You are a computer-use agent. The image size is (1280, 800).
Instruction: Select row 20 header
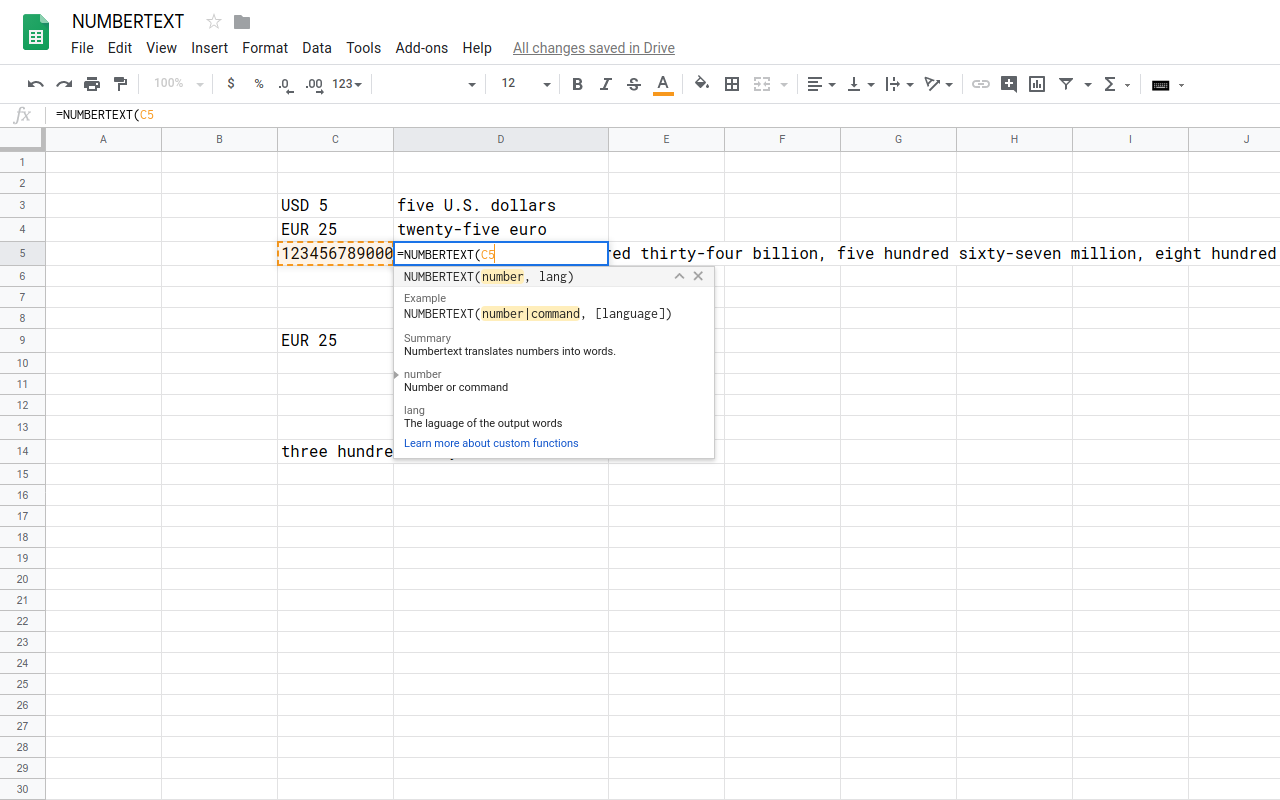(22, 579)
